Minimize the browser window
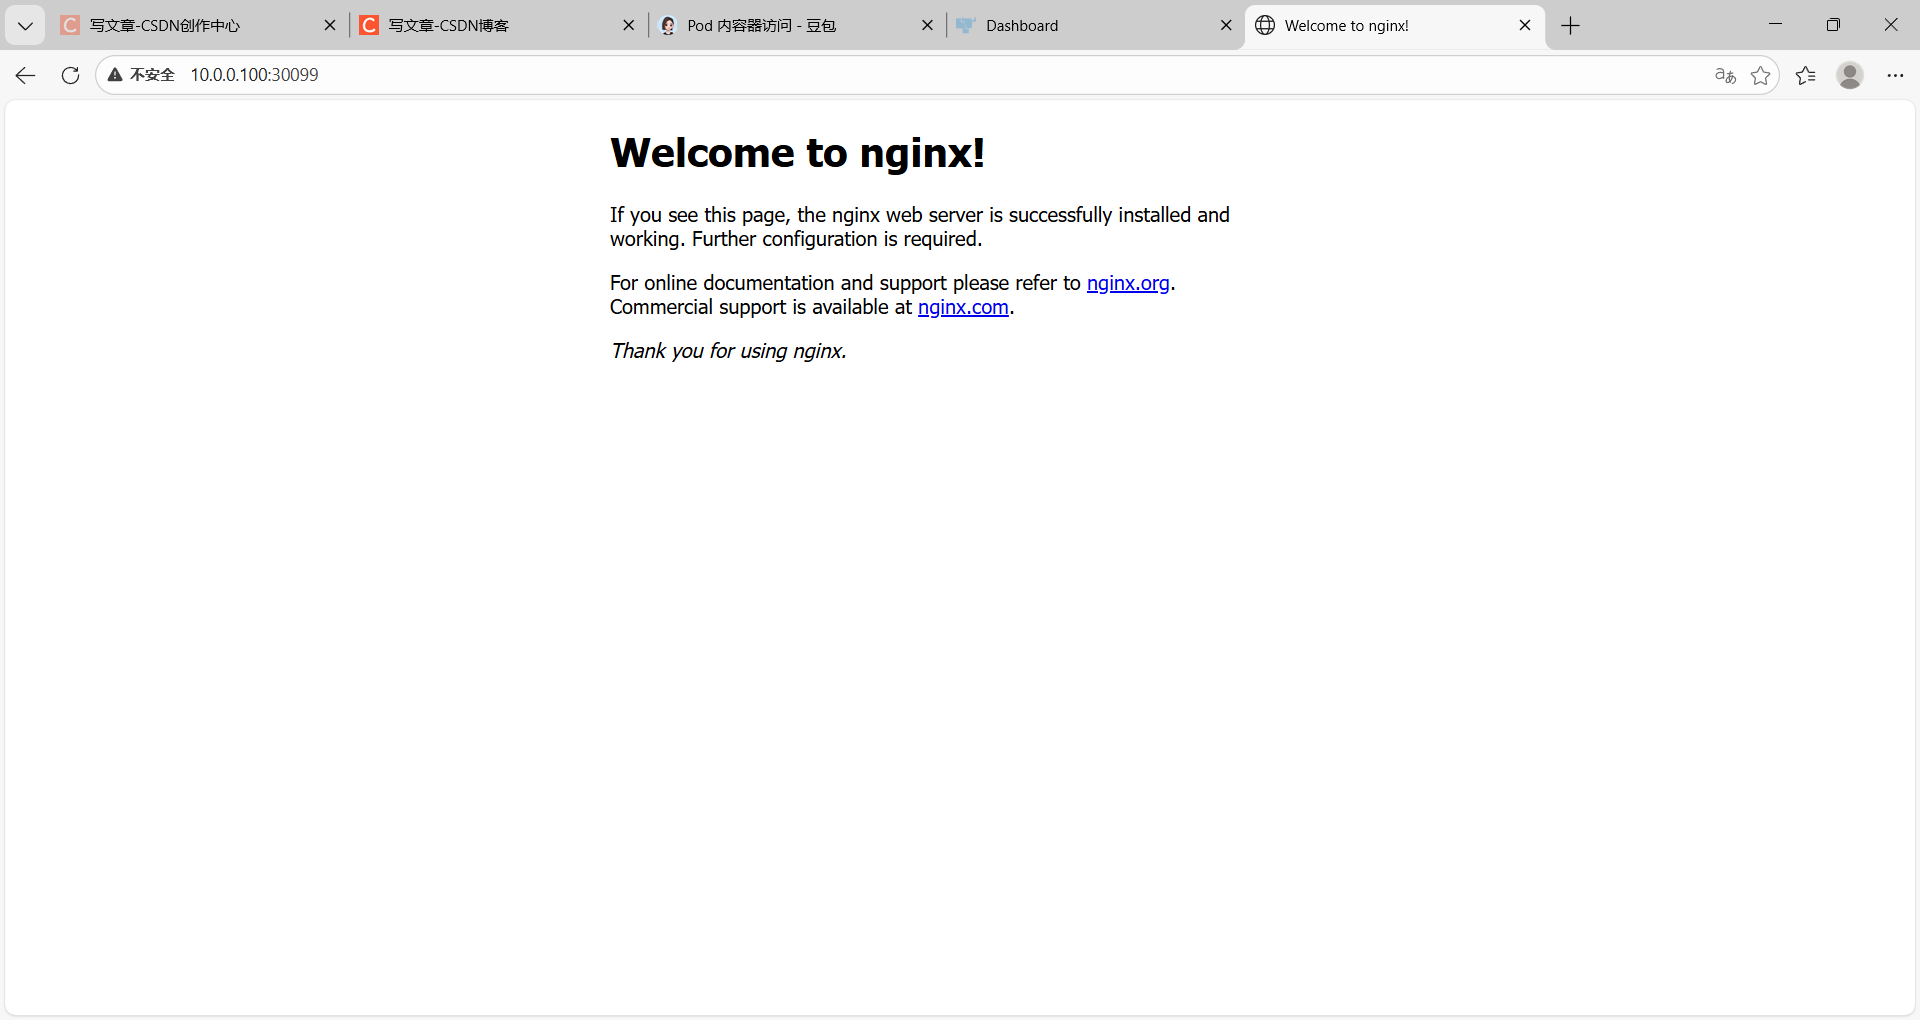1920x1020 pixels. tap(1776, 25)
